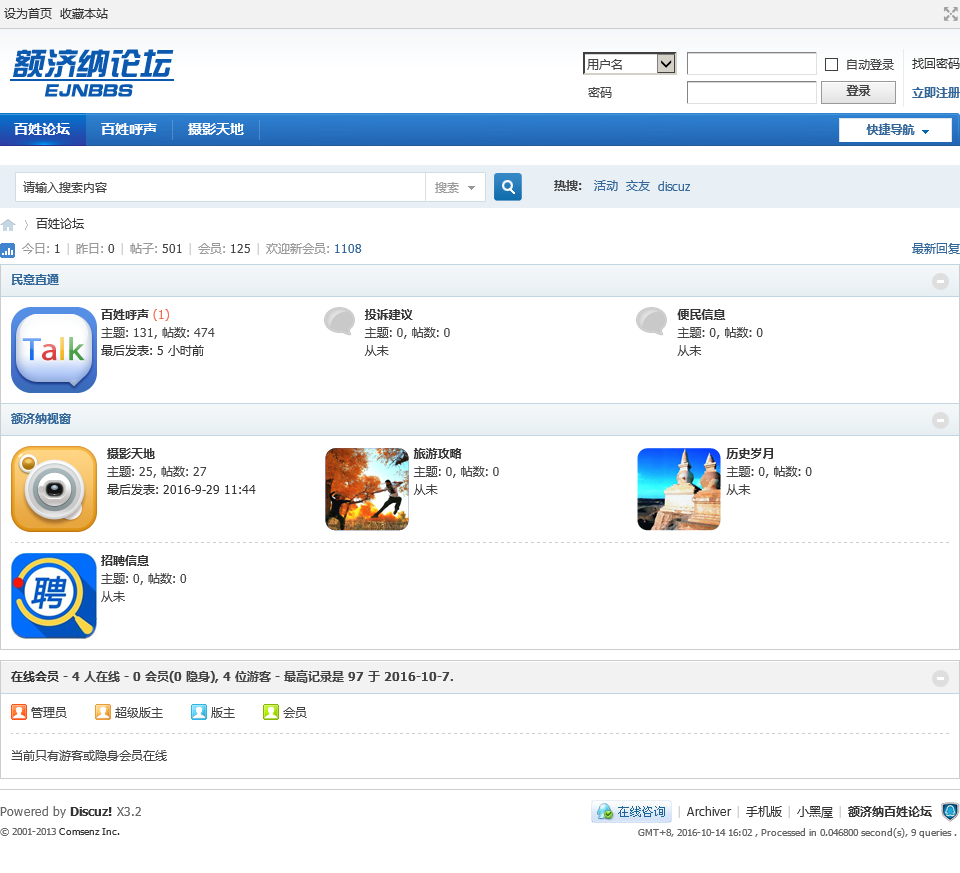Image resolution: width=960 pixels, height=873 pixels.
Task: Collapse the 在线会员 section
Action: click(x=940, y=678)
